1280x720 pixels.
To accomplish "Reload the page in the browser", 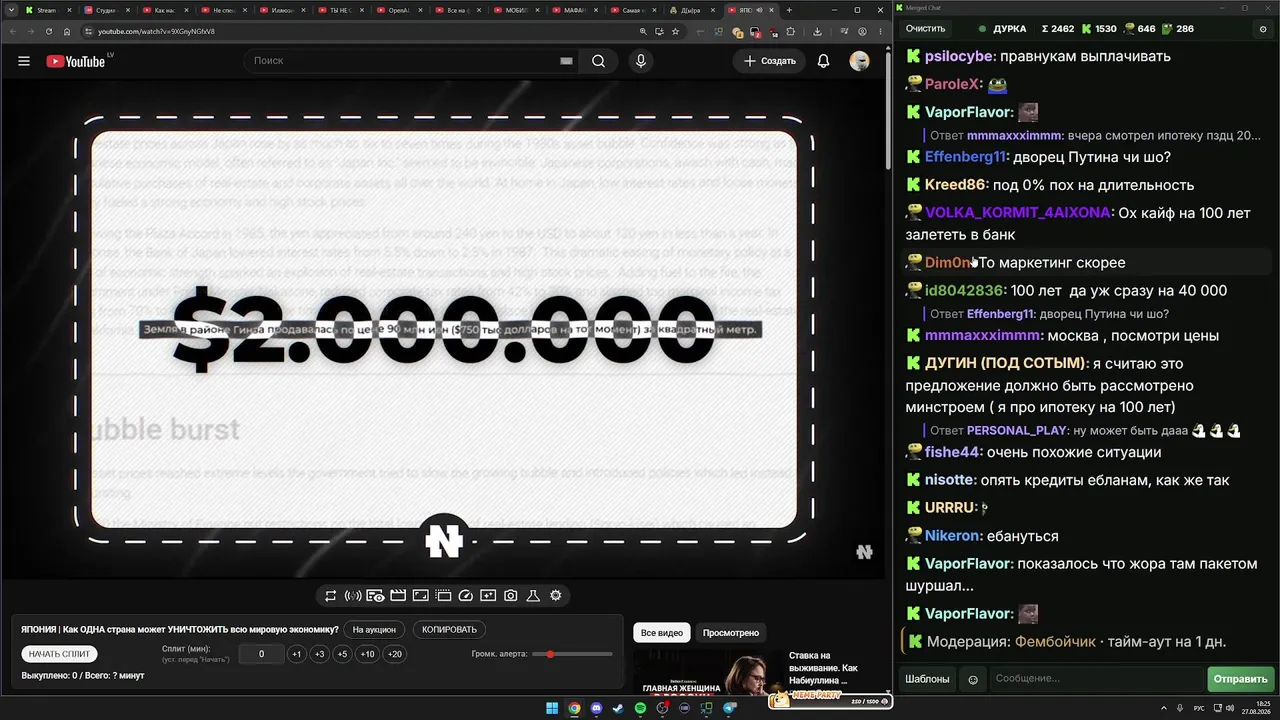I will pos(49,31).
